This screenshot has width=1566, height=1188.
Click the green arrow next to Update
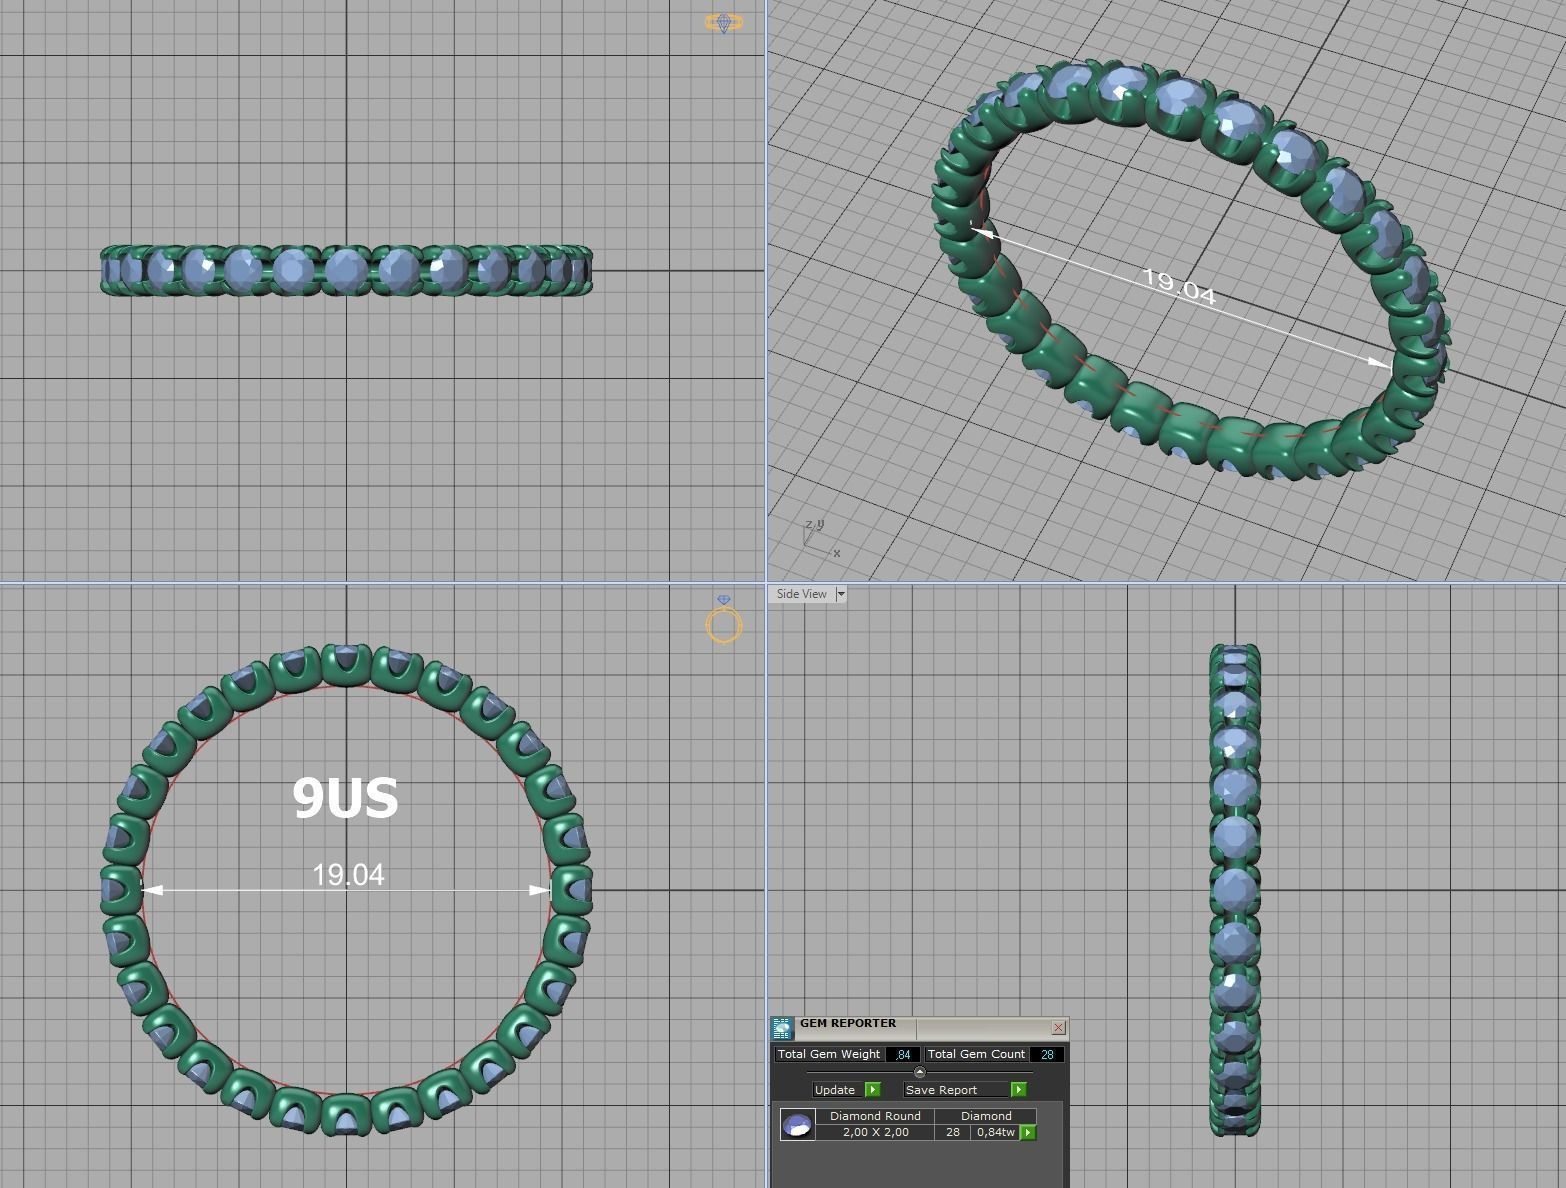pos(873,1090)
